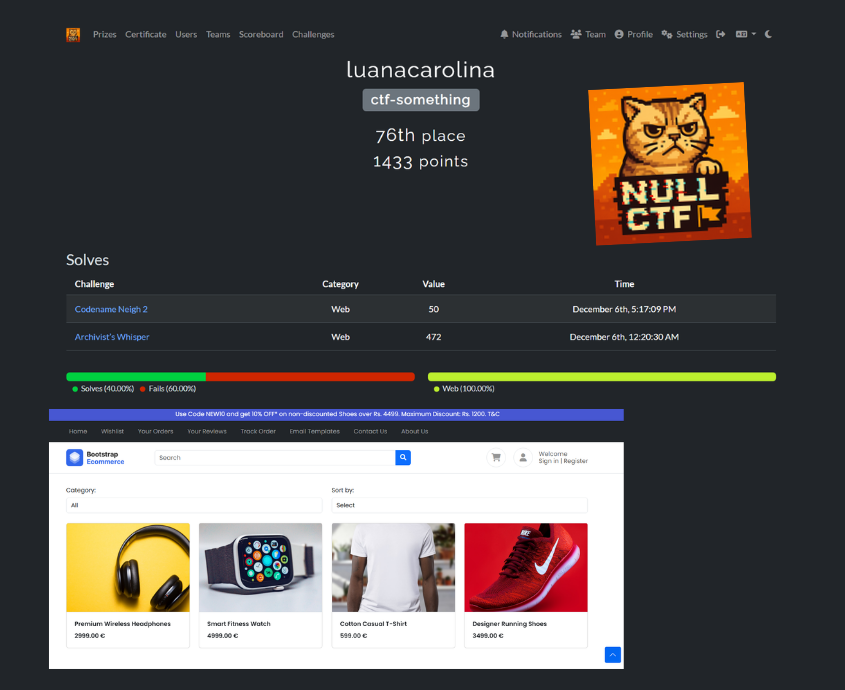Switch to the Scoreboard menu item

260,34
